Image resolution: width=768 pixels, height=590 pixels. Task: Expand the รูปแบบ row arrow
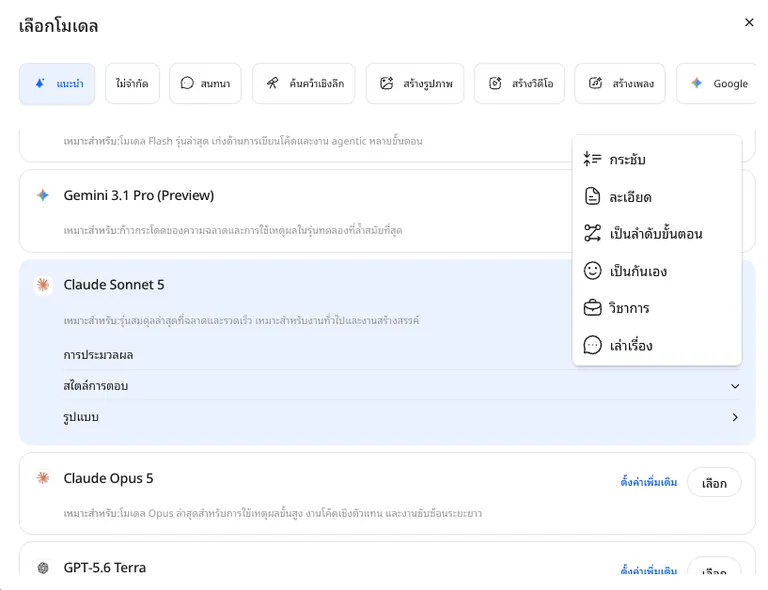[735, 417]
